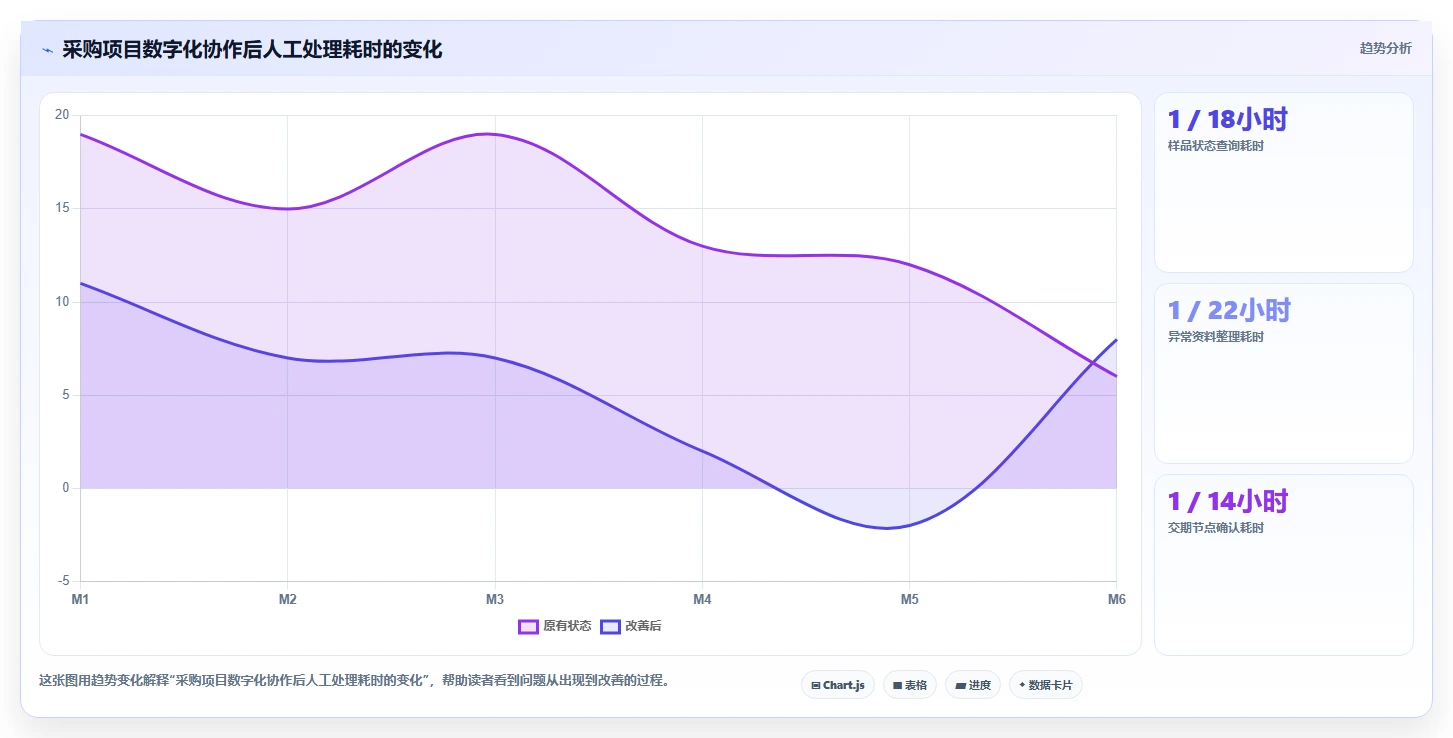Open the 趋势分析 label in header

[x=1385, y=49]
